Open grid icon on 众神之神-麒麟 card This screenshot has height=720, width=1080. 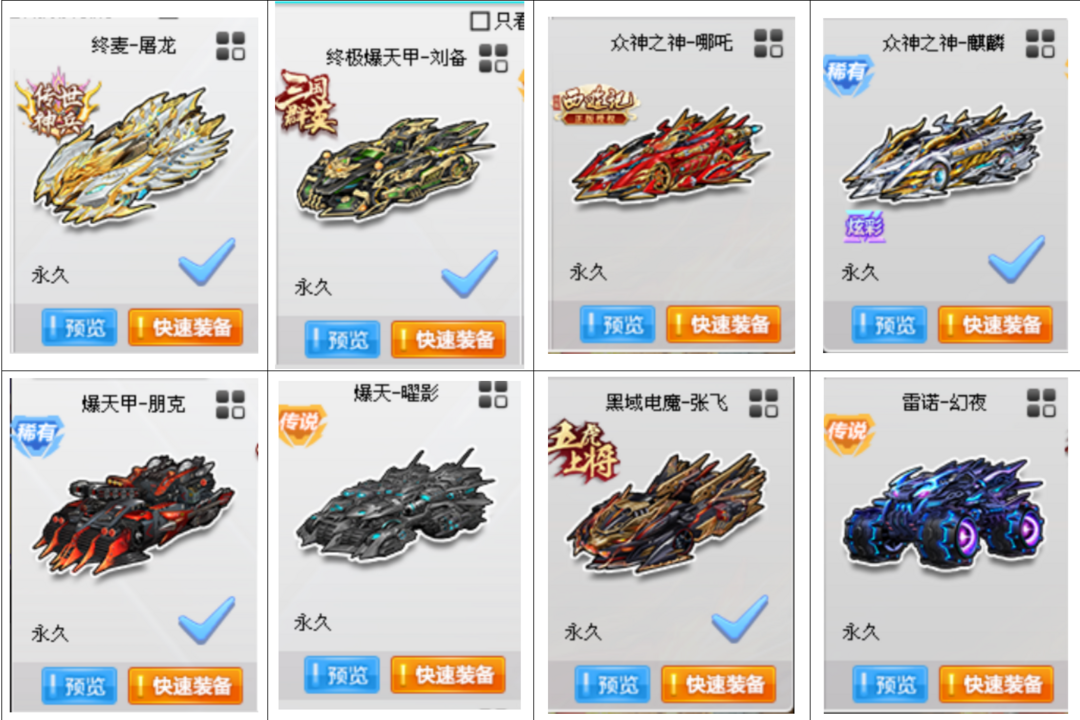point(1040,43)
